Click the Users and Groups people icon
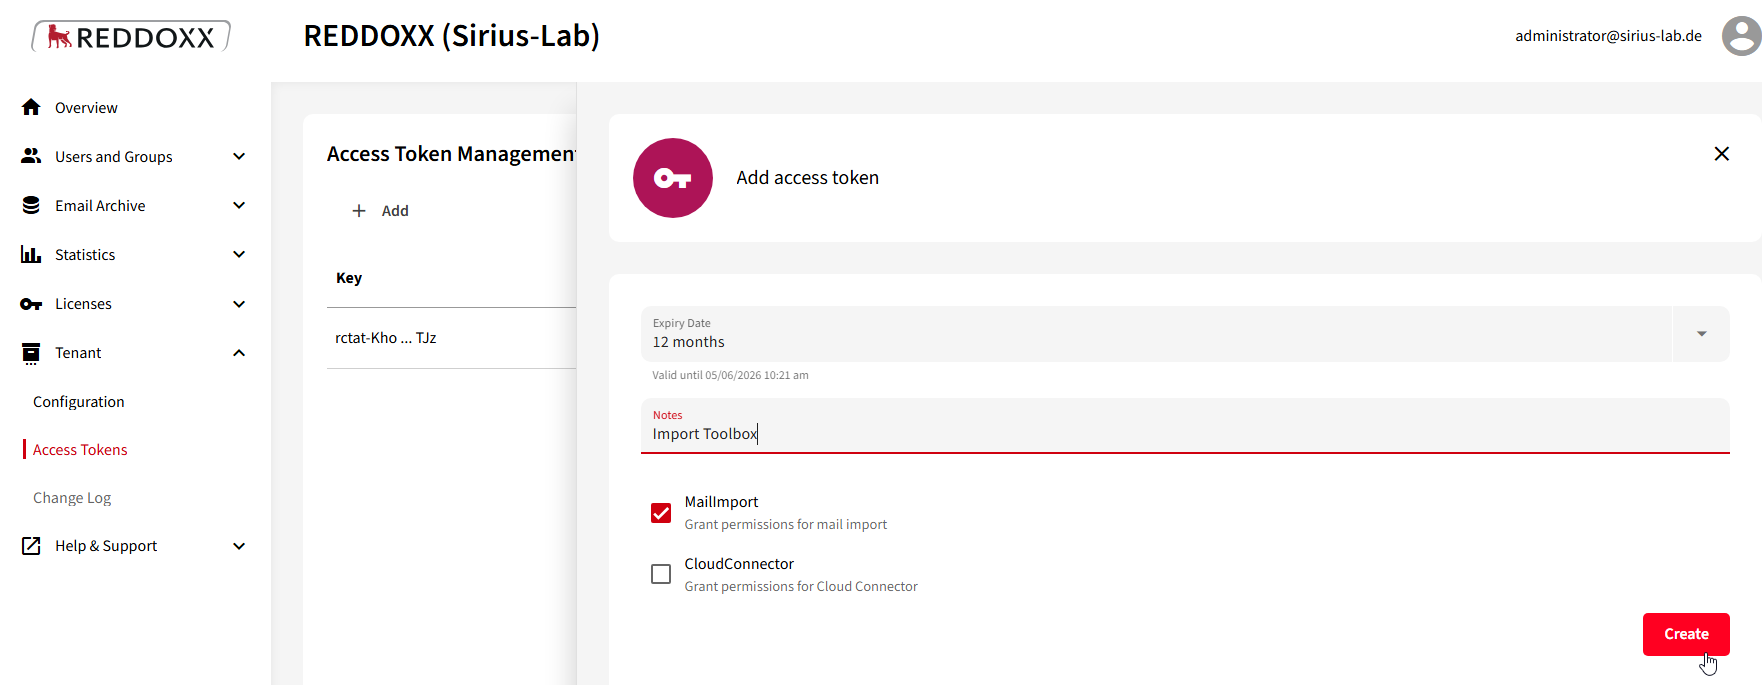The height and width of the screenshot is (685, 1762). pyautogui.click(x=31, y=156)
